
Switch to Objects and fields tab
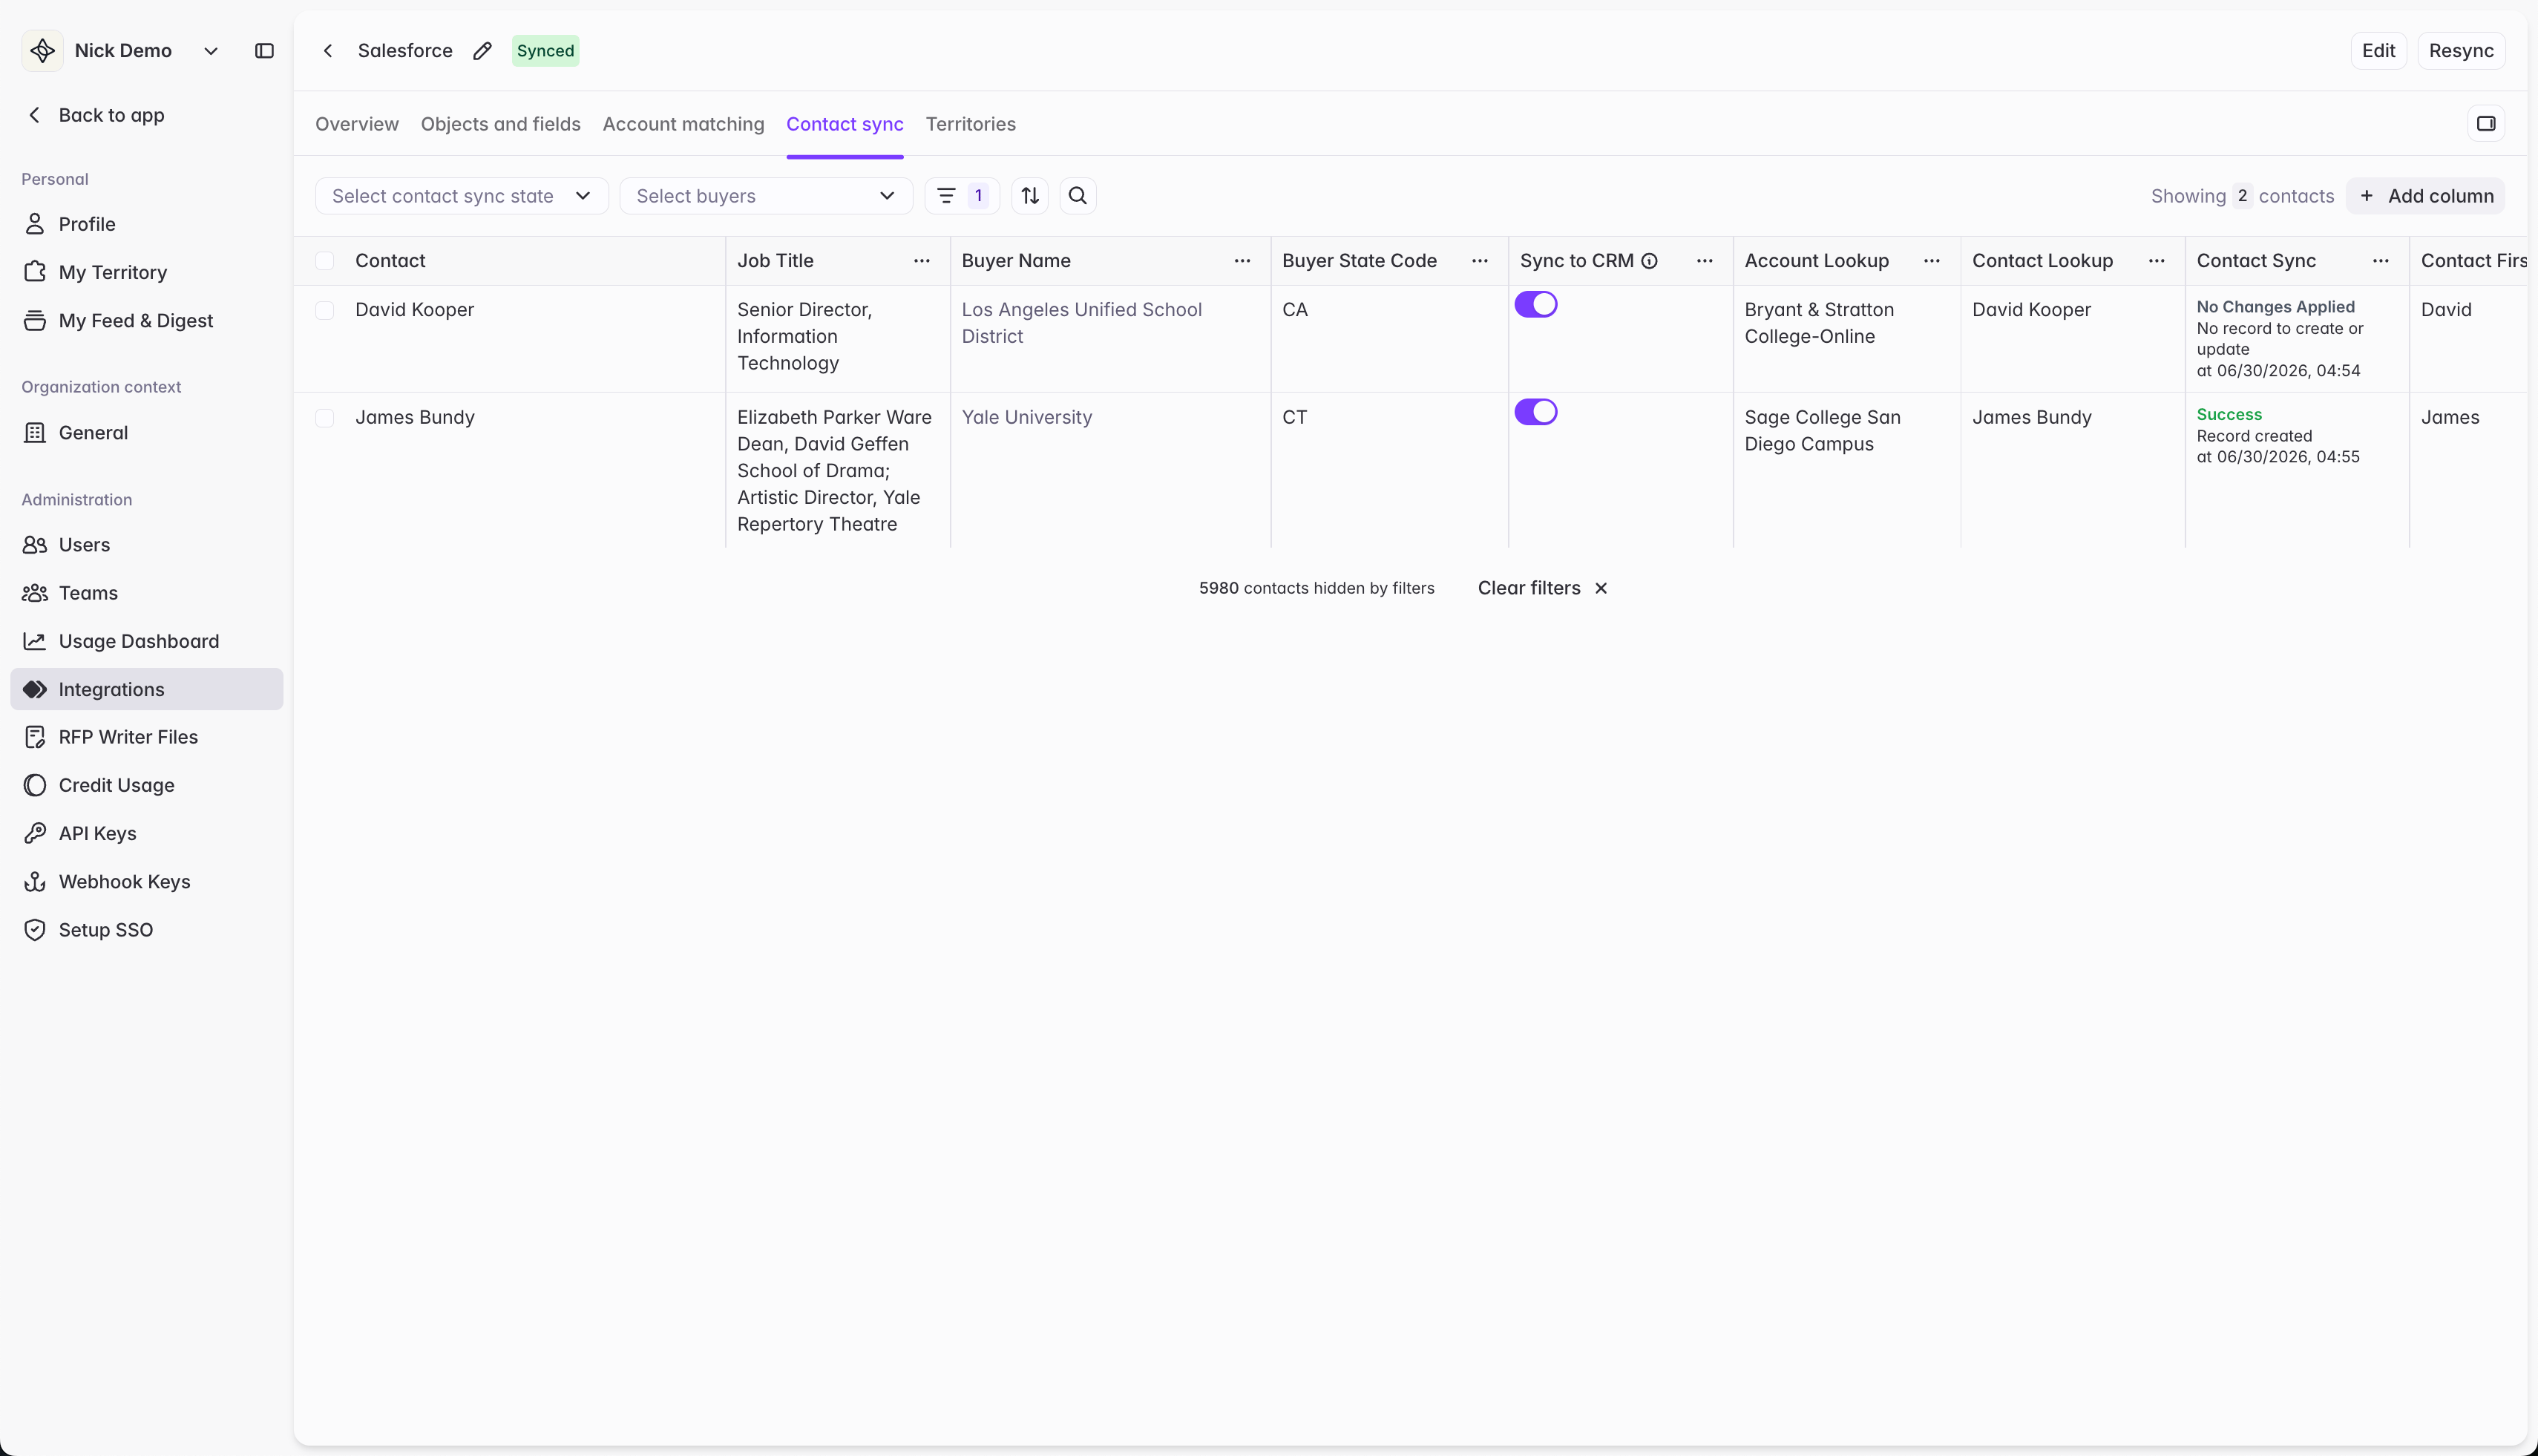point(500,124)
